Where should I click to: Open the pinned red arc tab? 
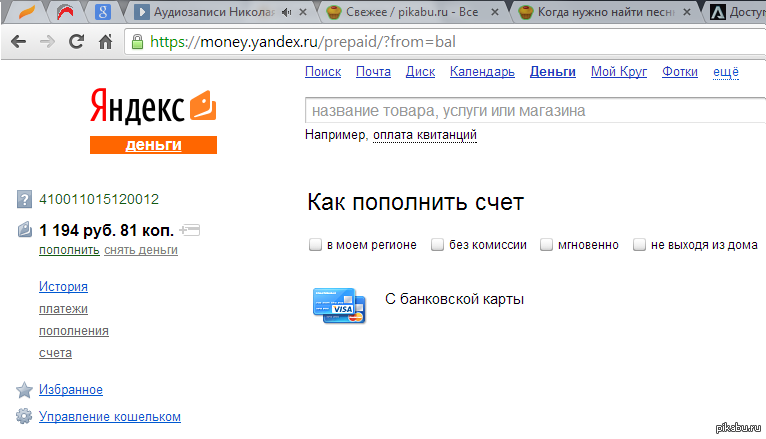click(x=65, y=12)
